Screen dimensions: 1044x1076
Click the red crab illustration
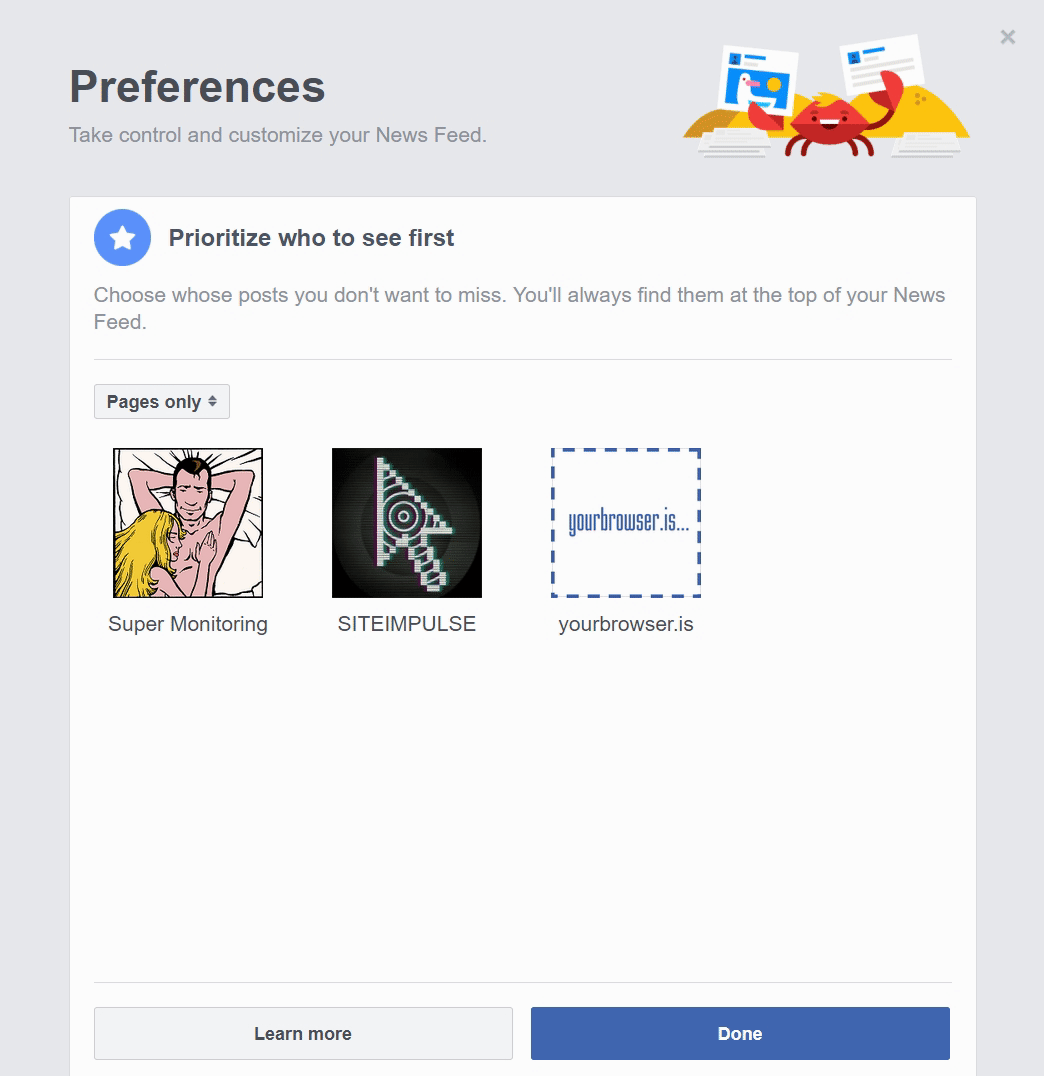pos(829,121)
